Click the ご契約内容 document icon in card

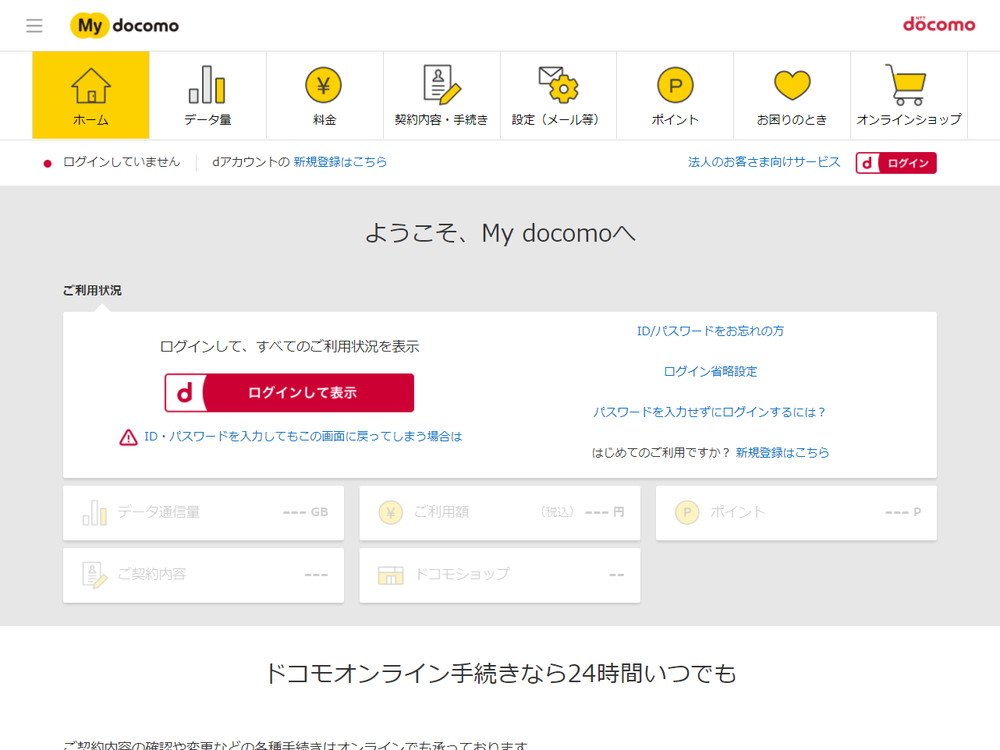coord(94,575)
